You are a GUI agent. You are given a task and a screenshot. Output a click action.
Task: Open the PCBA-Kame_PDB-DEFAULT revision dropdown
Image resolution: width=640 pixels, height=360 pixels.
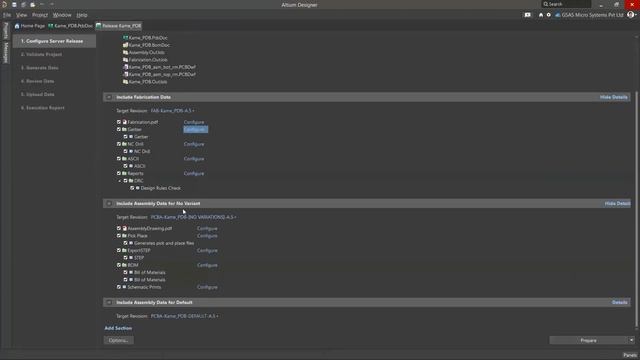(184, 316)
